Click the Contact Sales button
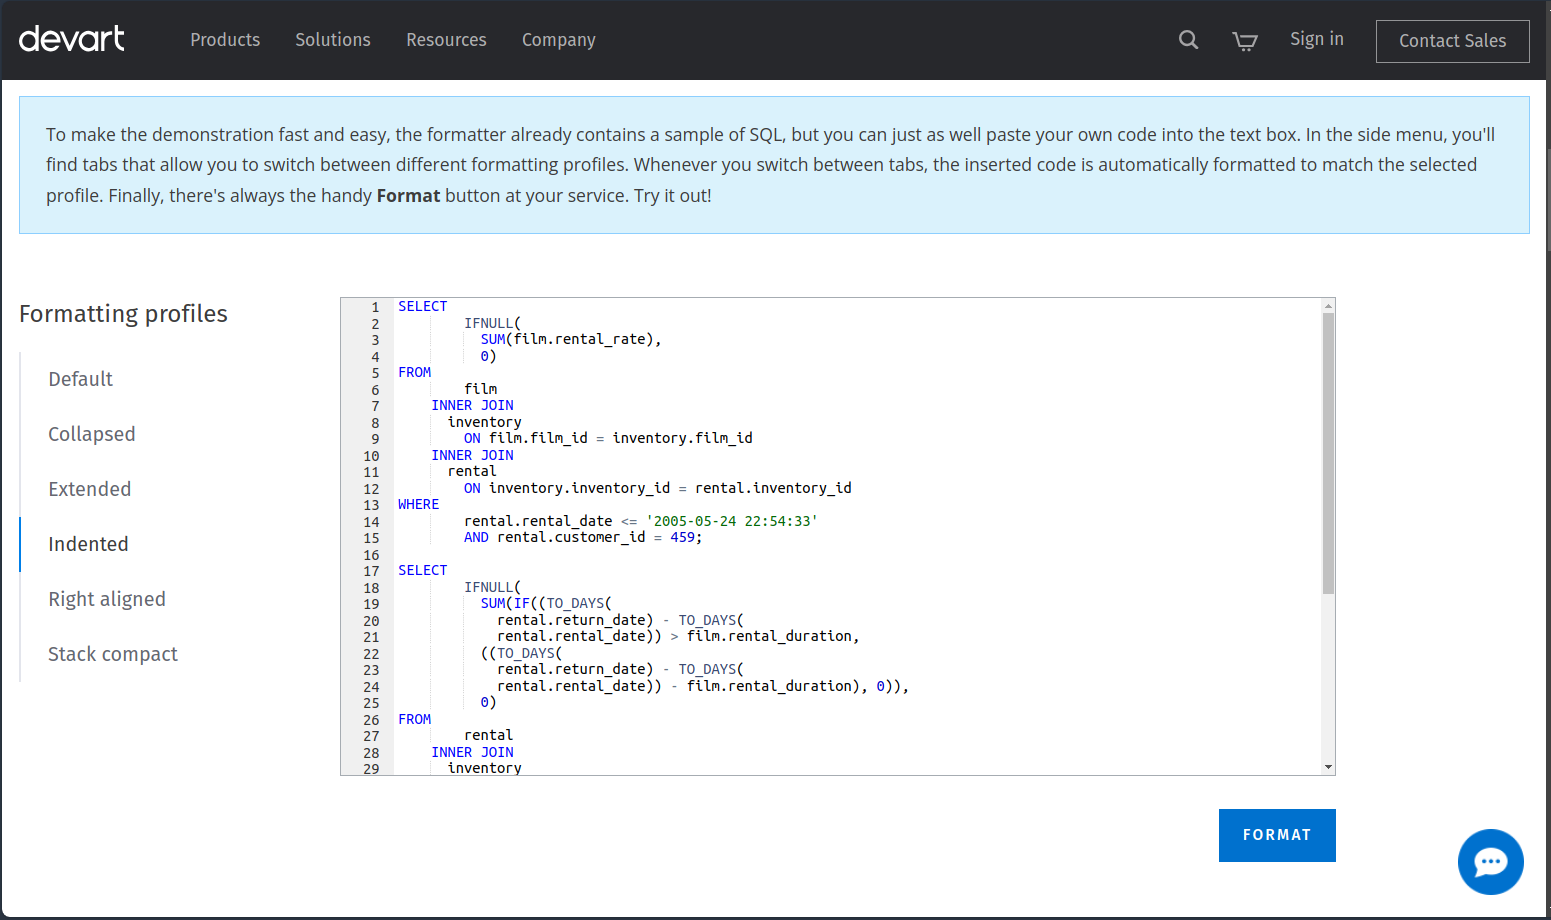Image resolution: width=1551 pixels, height=920 pixels. point(1452,41)
